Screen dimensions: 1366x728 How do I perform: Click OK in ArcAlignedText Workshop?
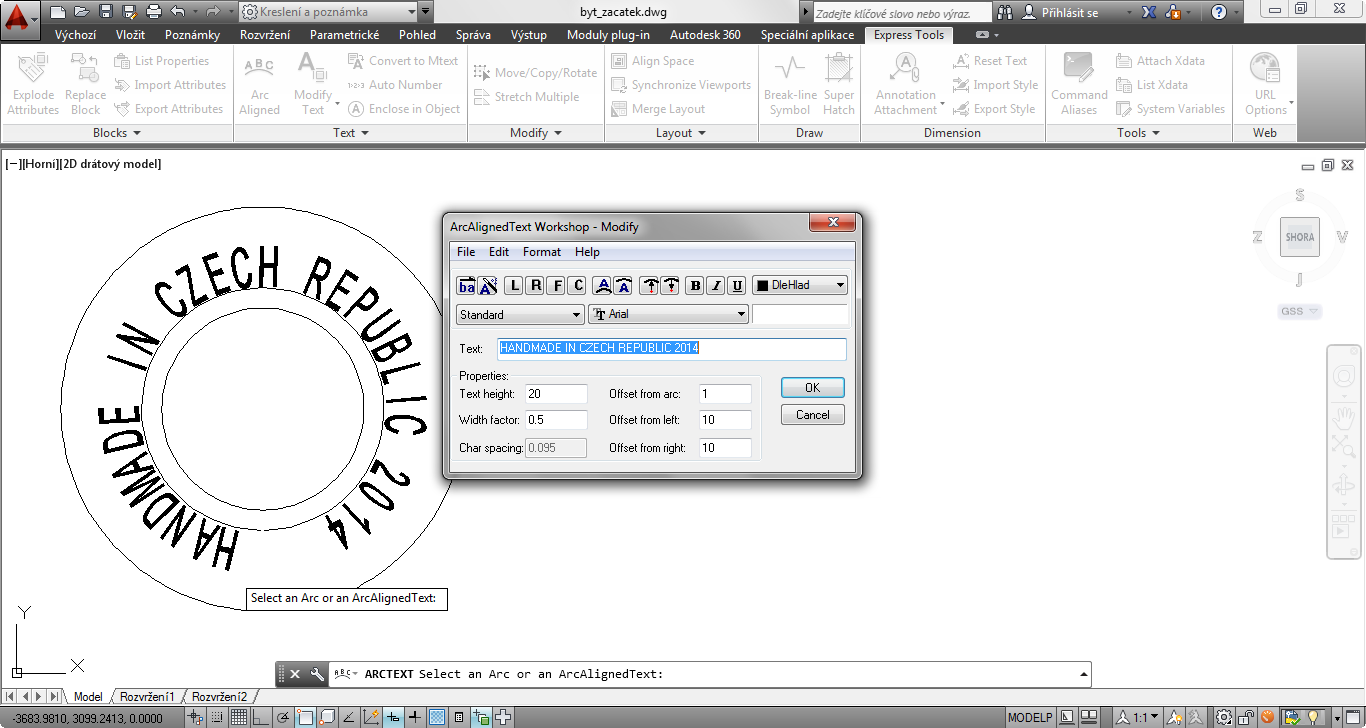pyautogui.click(x=812, y=388)
